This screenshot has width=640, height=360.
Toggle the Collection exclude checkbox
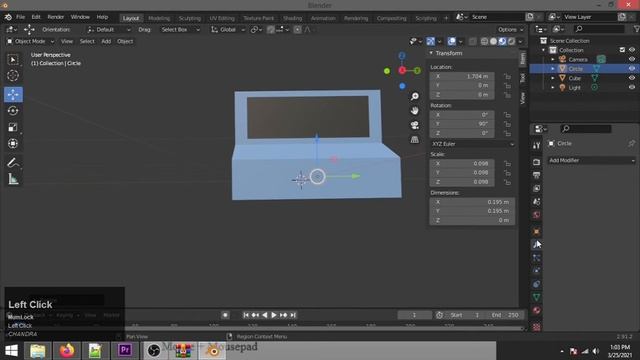click(622, 50)
